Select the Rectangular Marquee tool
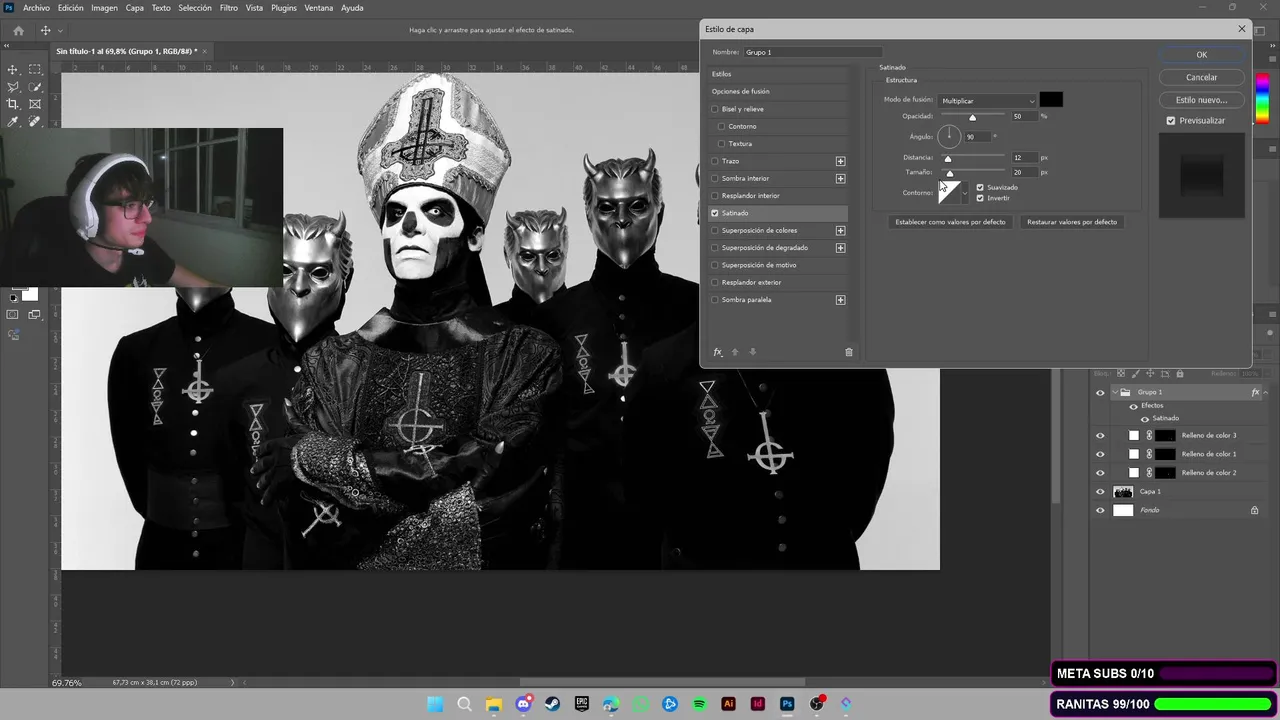Image resolution: width=1280 pixels, height=720 pixels. (x=35, y=69)
